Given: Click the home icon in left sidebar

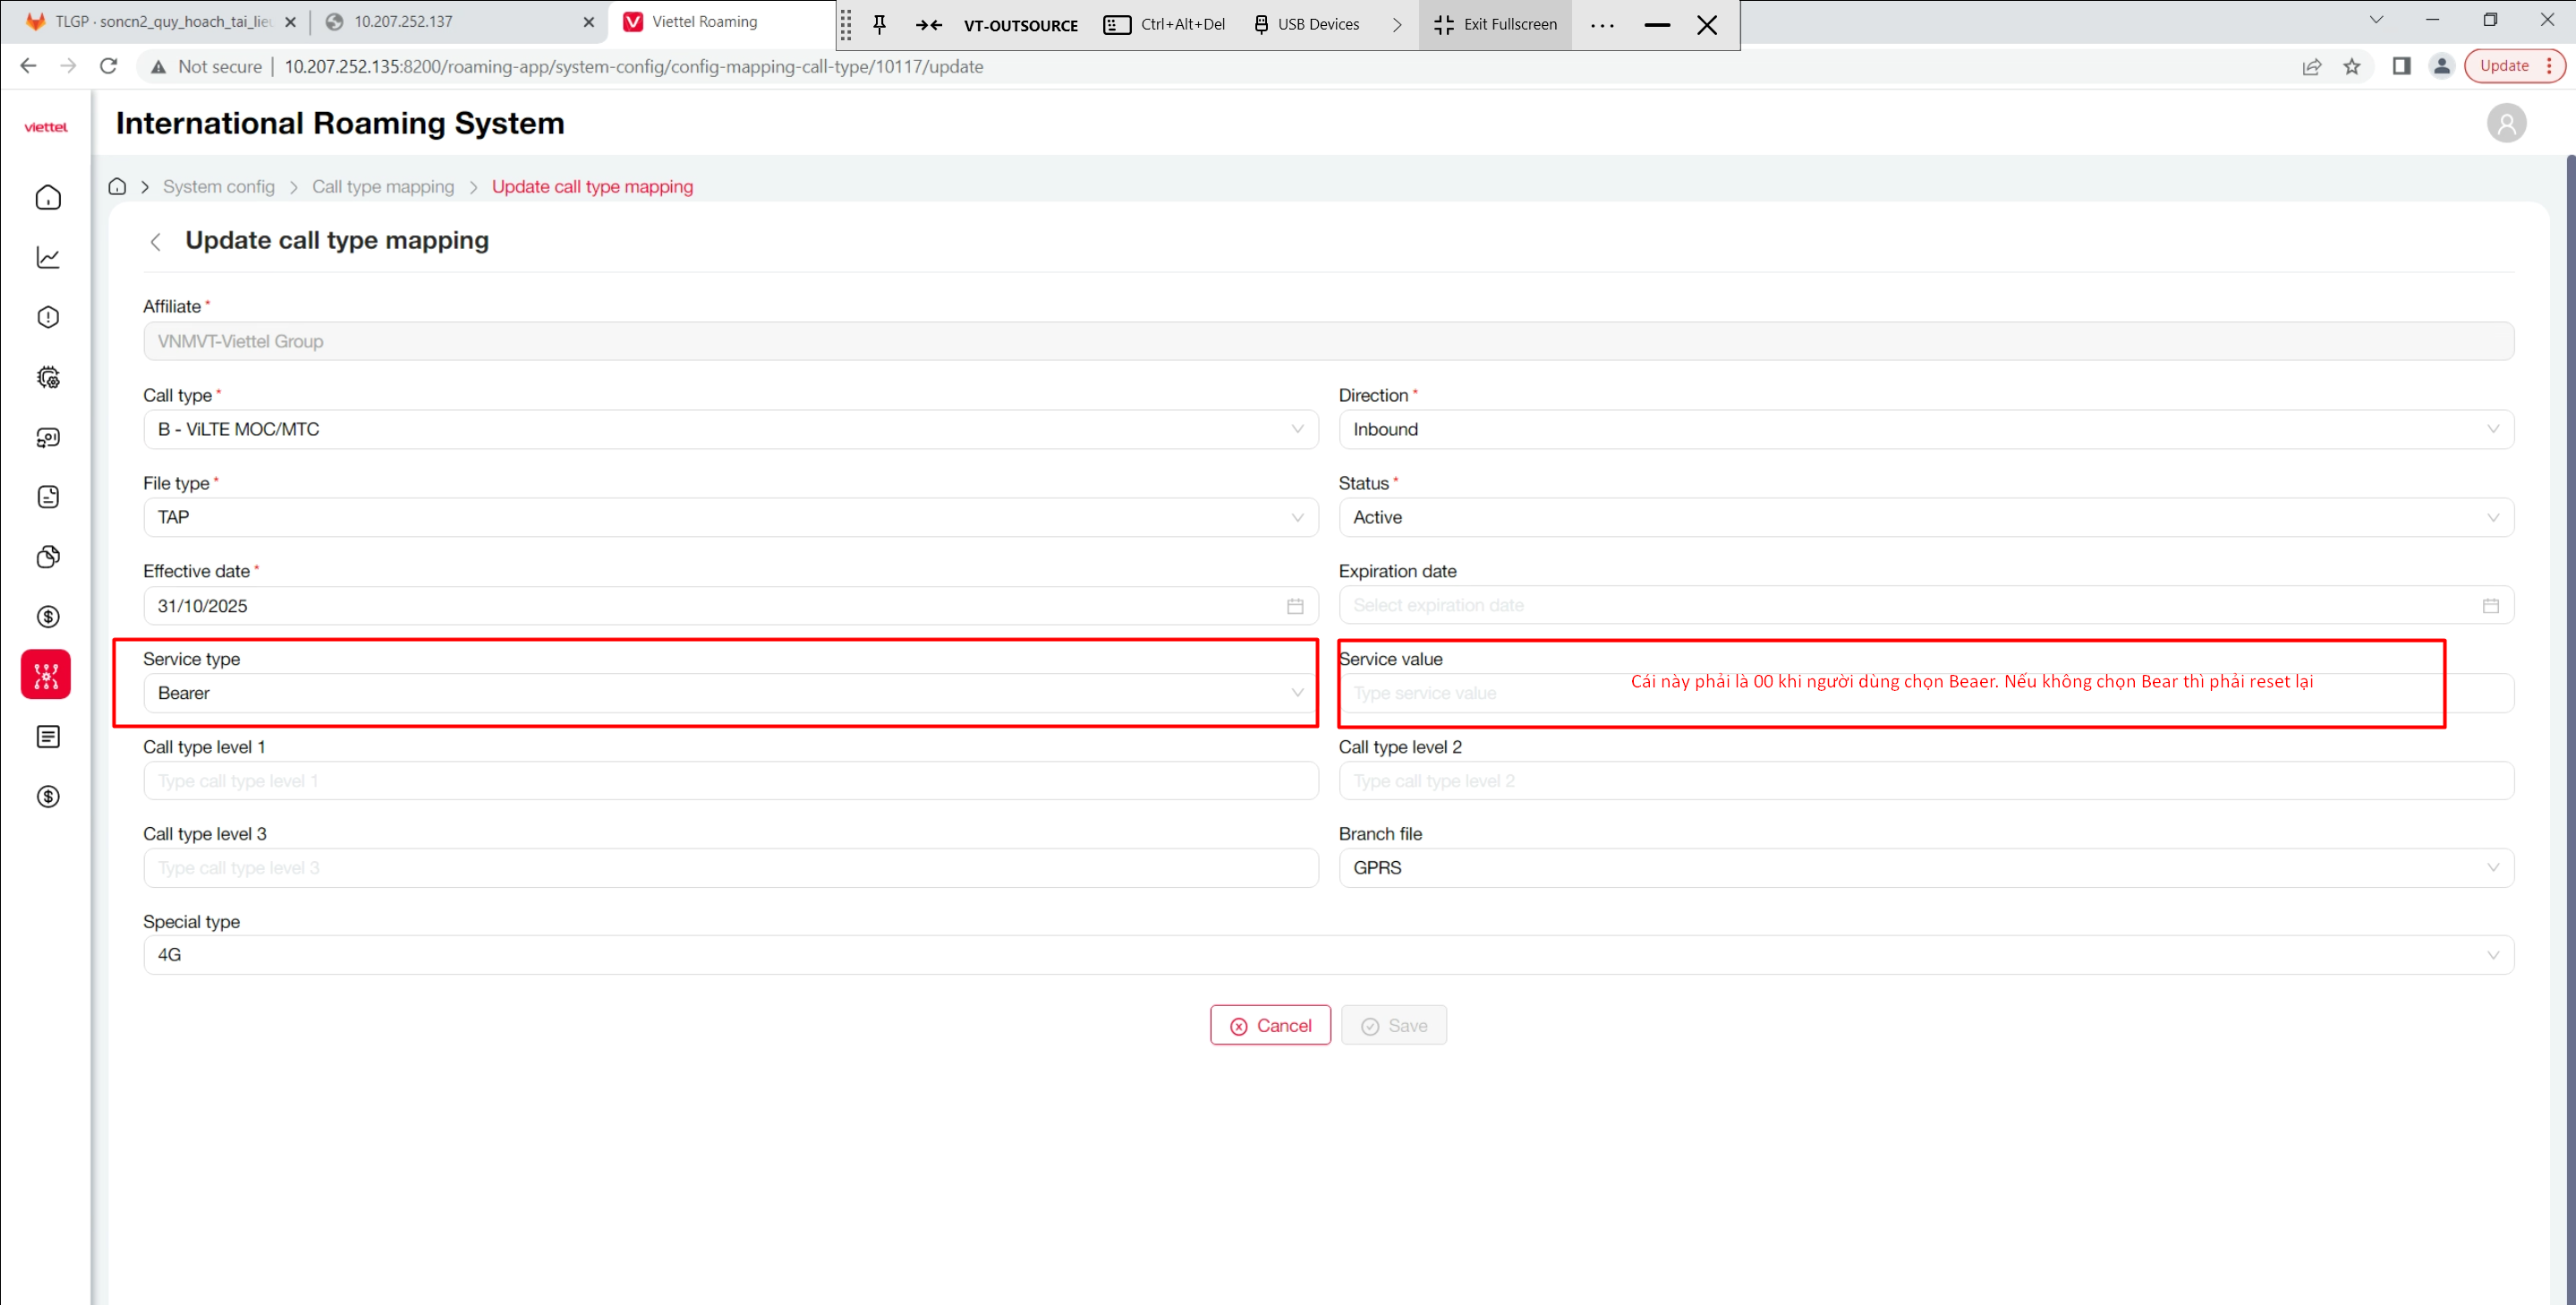Looking at the screenshot, I should [x=48, y=198].
